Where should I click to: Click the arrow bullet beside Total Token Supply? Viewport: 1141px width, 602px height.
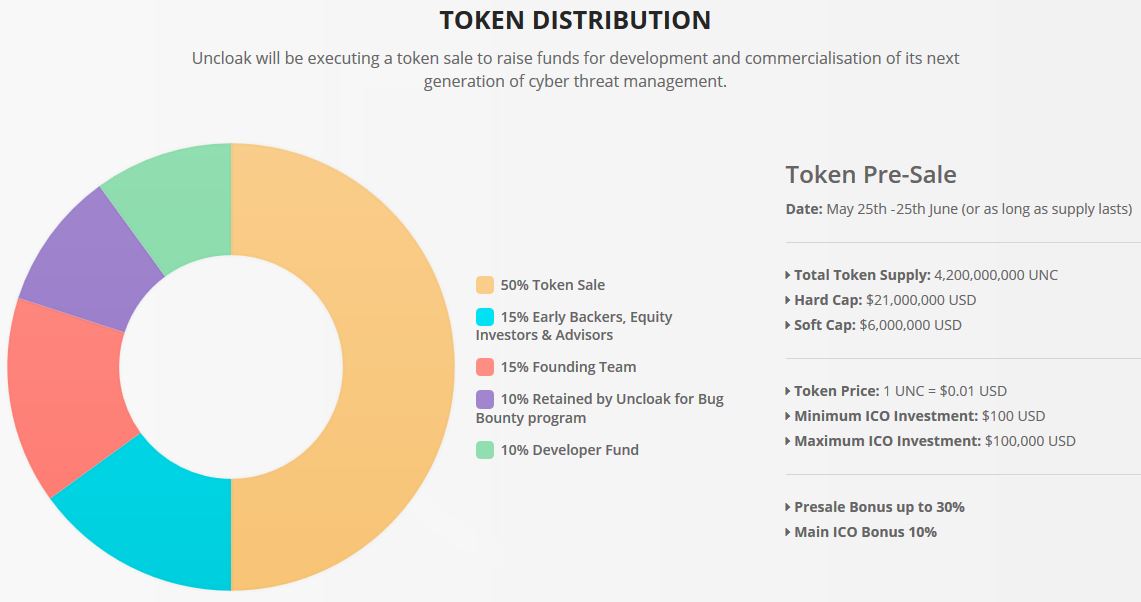[788, 275]
